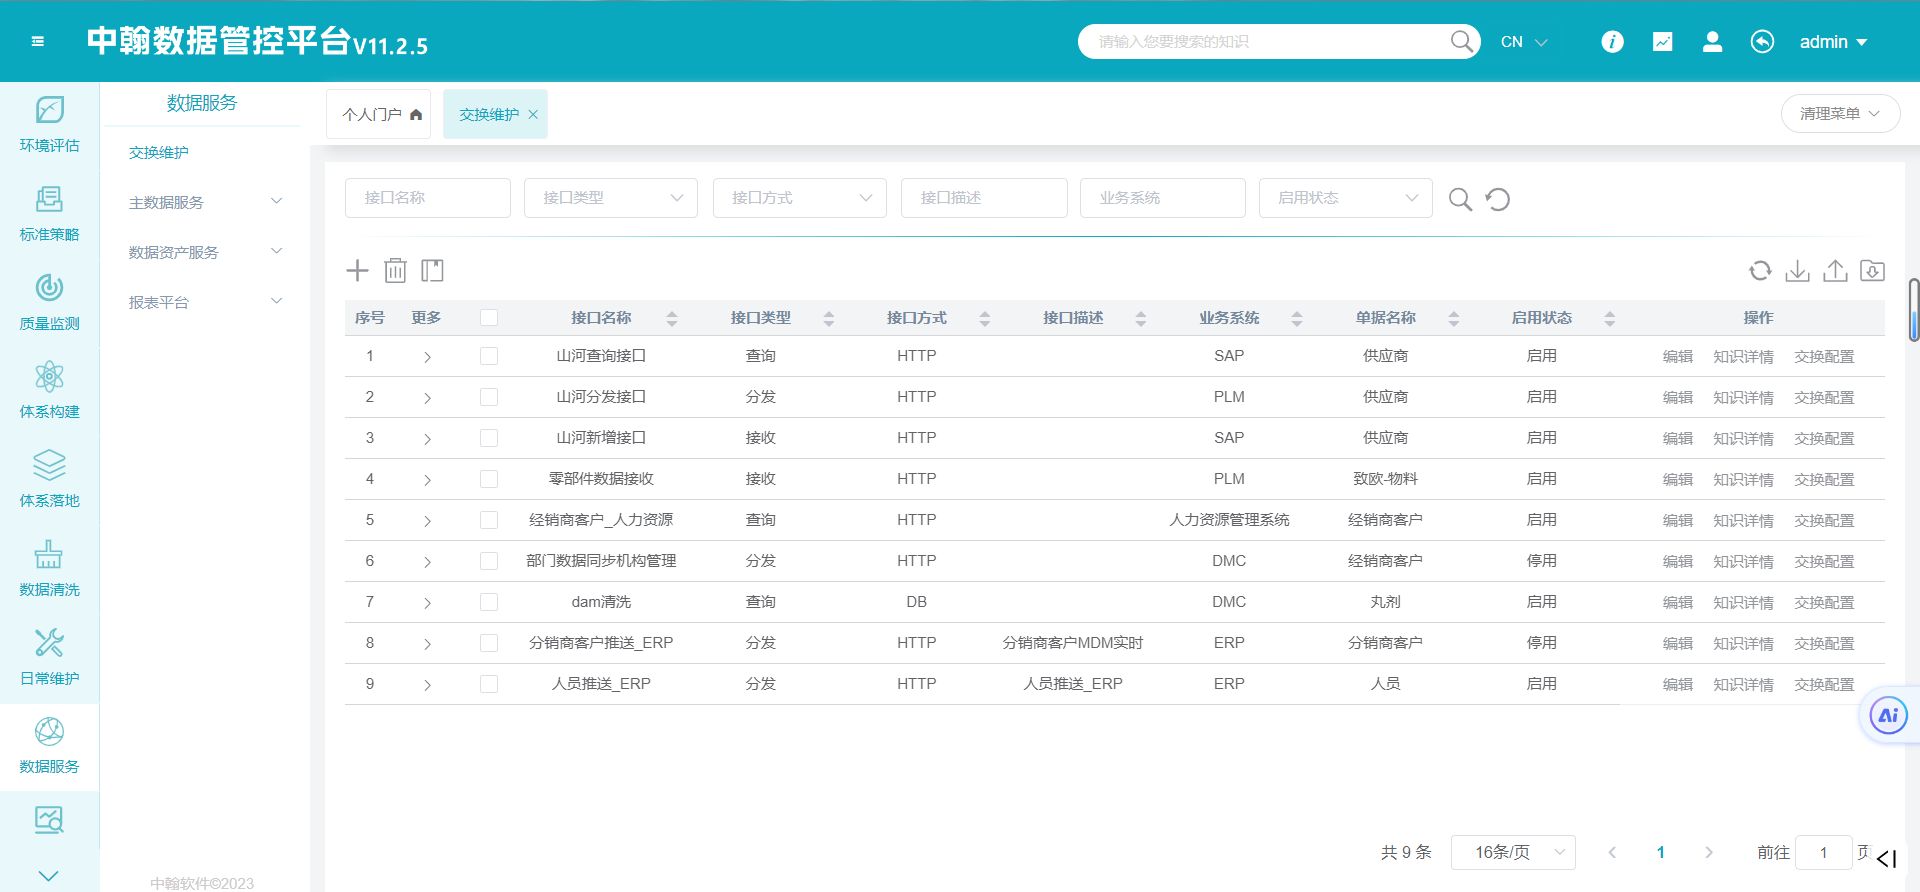This screenshot has width=1920, height=892.
Task: Open 交换配置 for 人员推送_ERP row
Action: tap(1824, 685)
